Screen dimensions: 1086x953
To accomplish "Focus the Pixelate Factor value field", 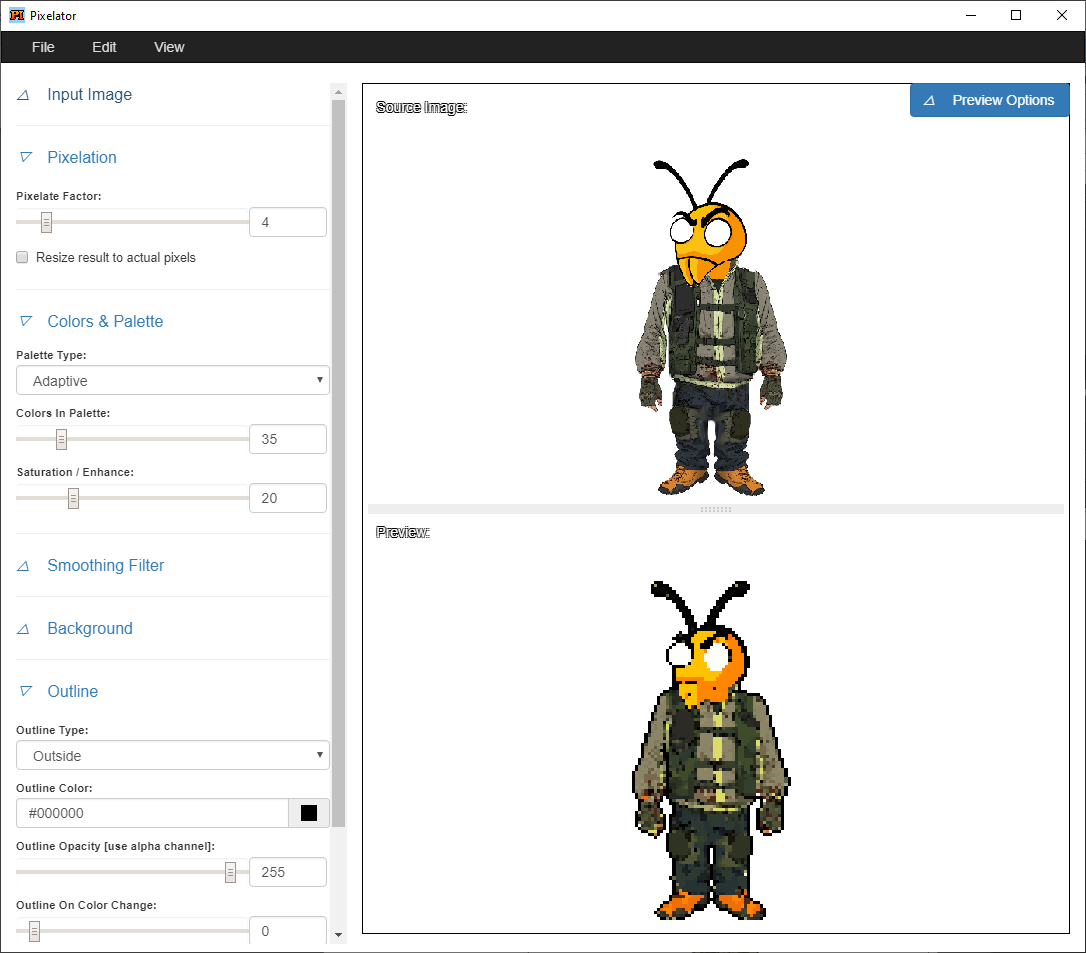I will (x=287, y=222).
